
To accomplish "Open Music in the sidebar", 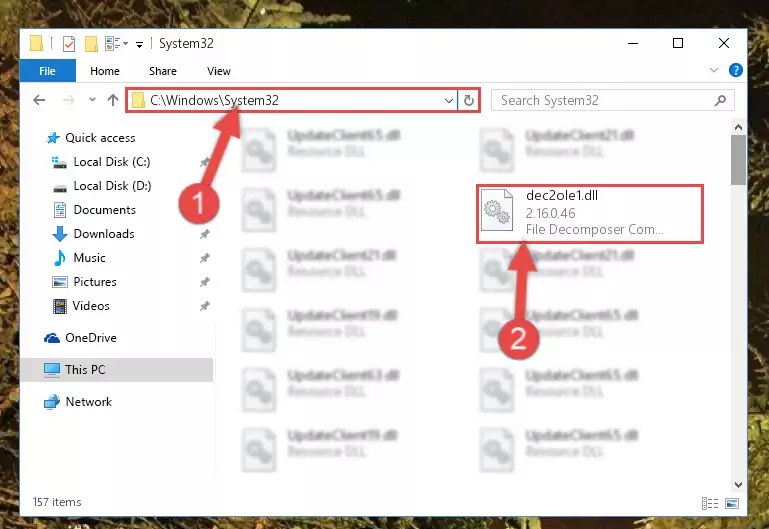I will (89, 258).
